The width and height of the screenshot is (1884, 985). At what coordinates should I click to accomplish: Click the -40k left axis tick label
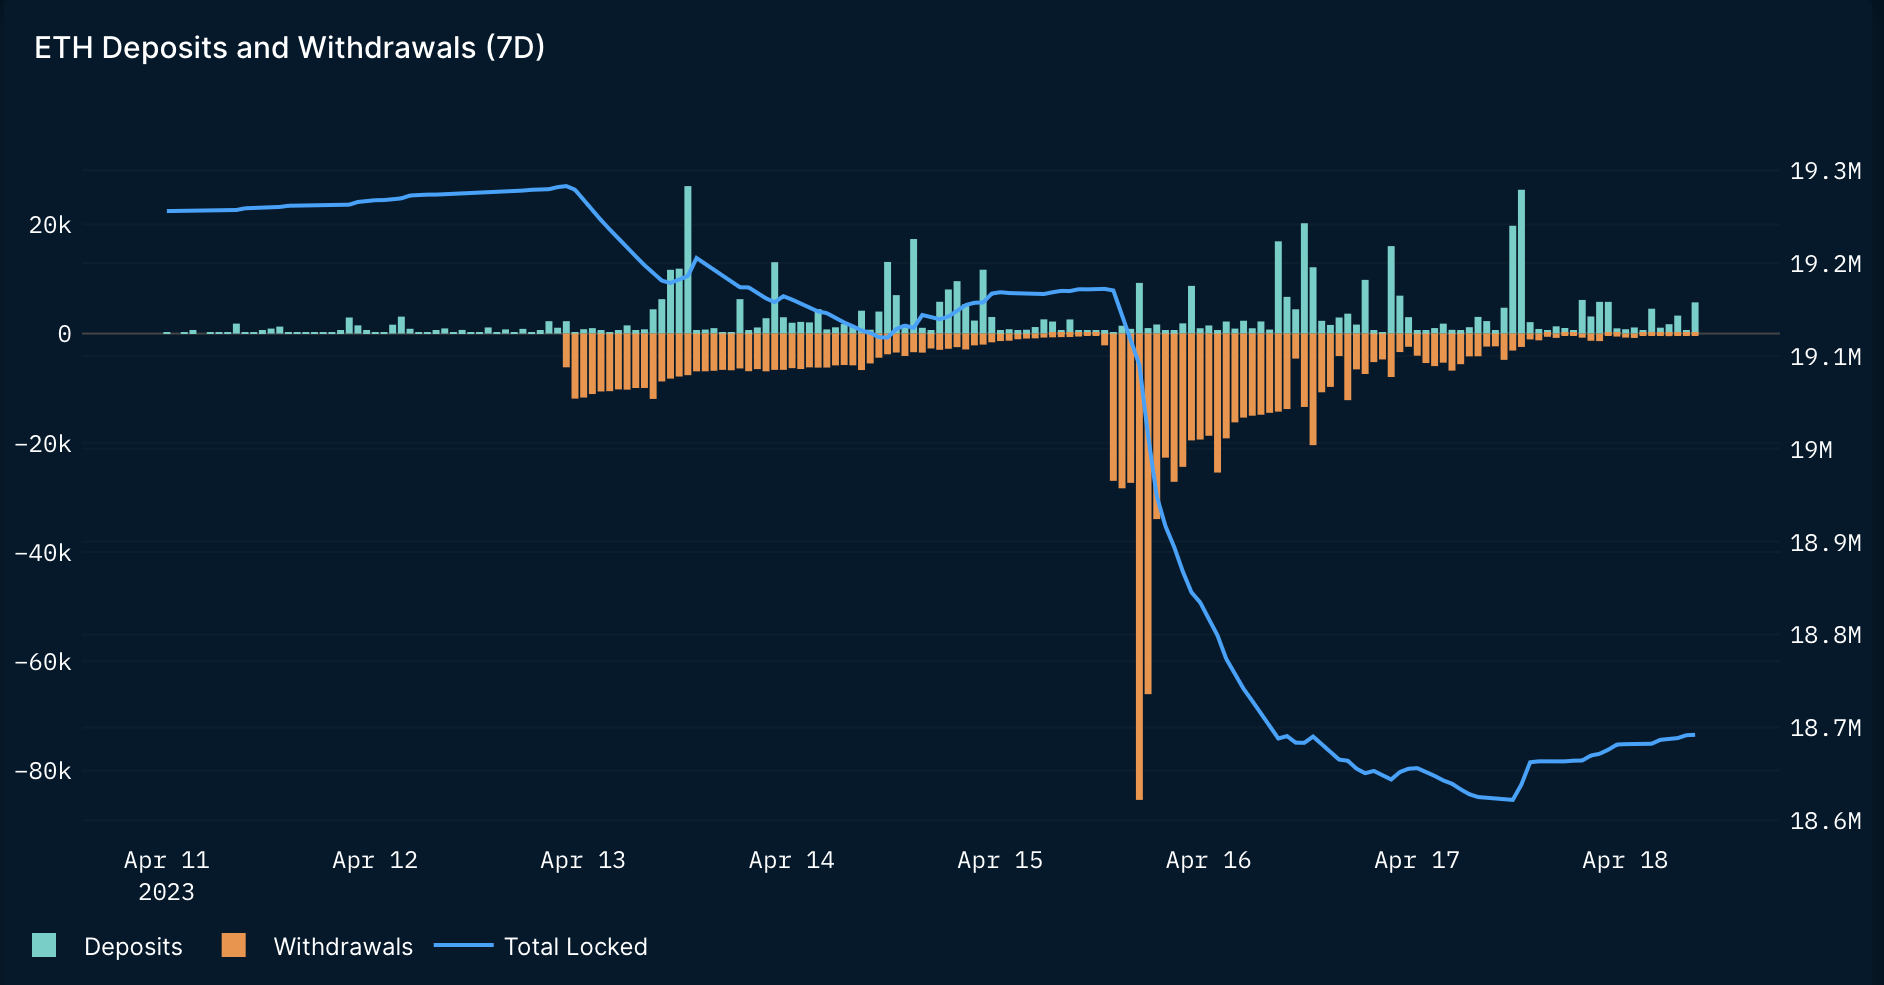tap(43, 553)
